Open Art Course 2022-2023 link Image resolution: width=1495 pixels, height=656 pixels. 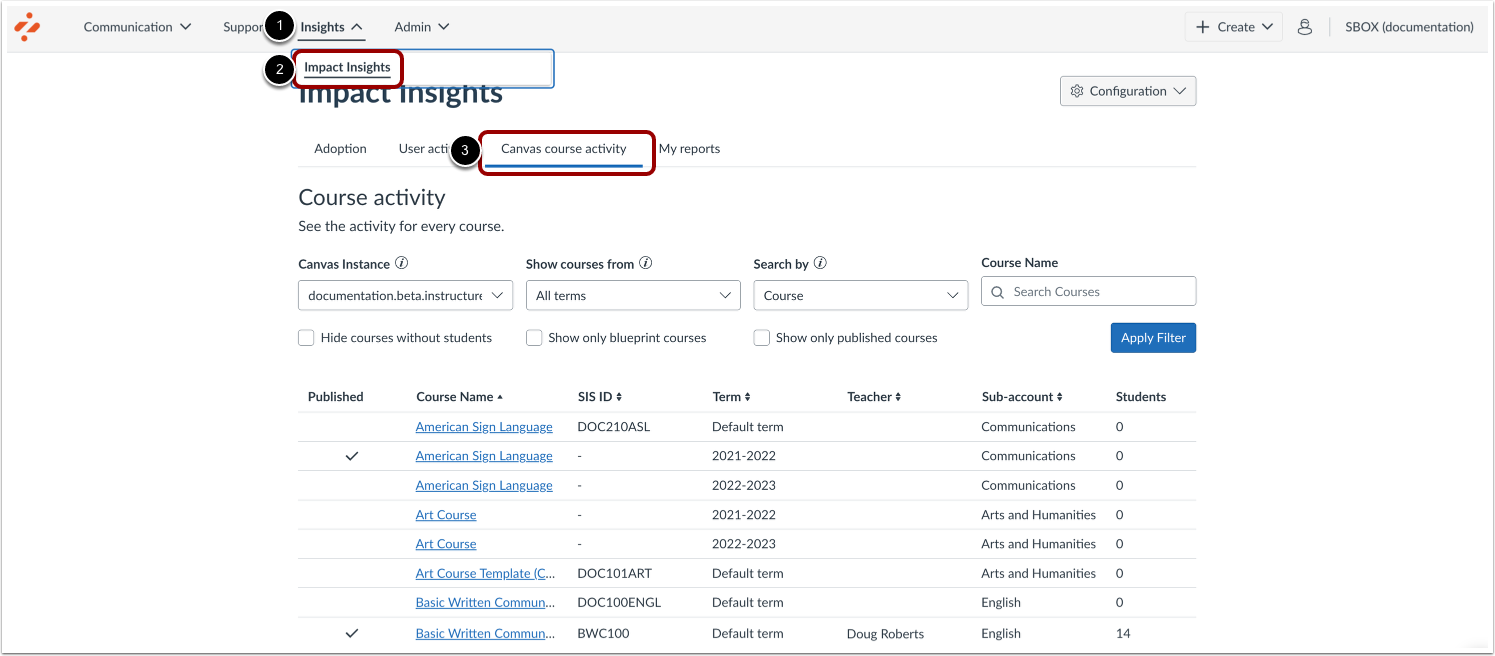point(446,544)
